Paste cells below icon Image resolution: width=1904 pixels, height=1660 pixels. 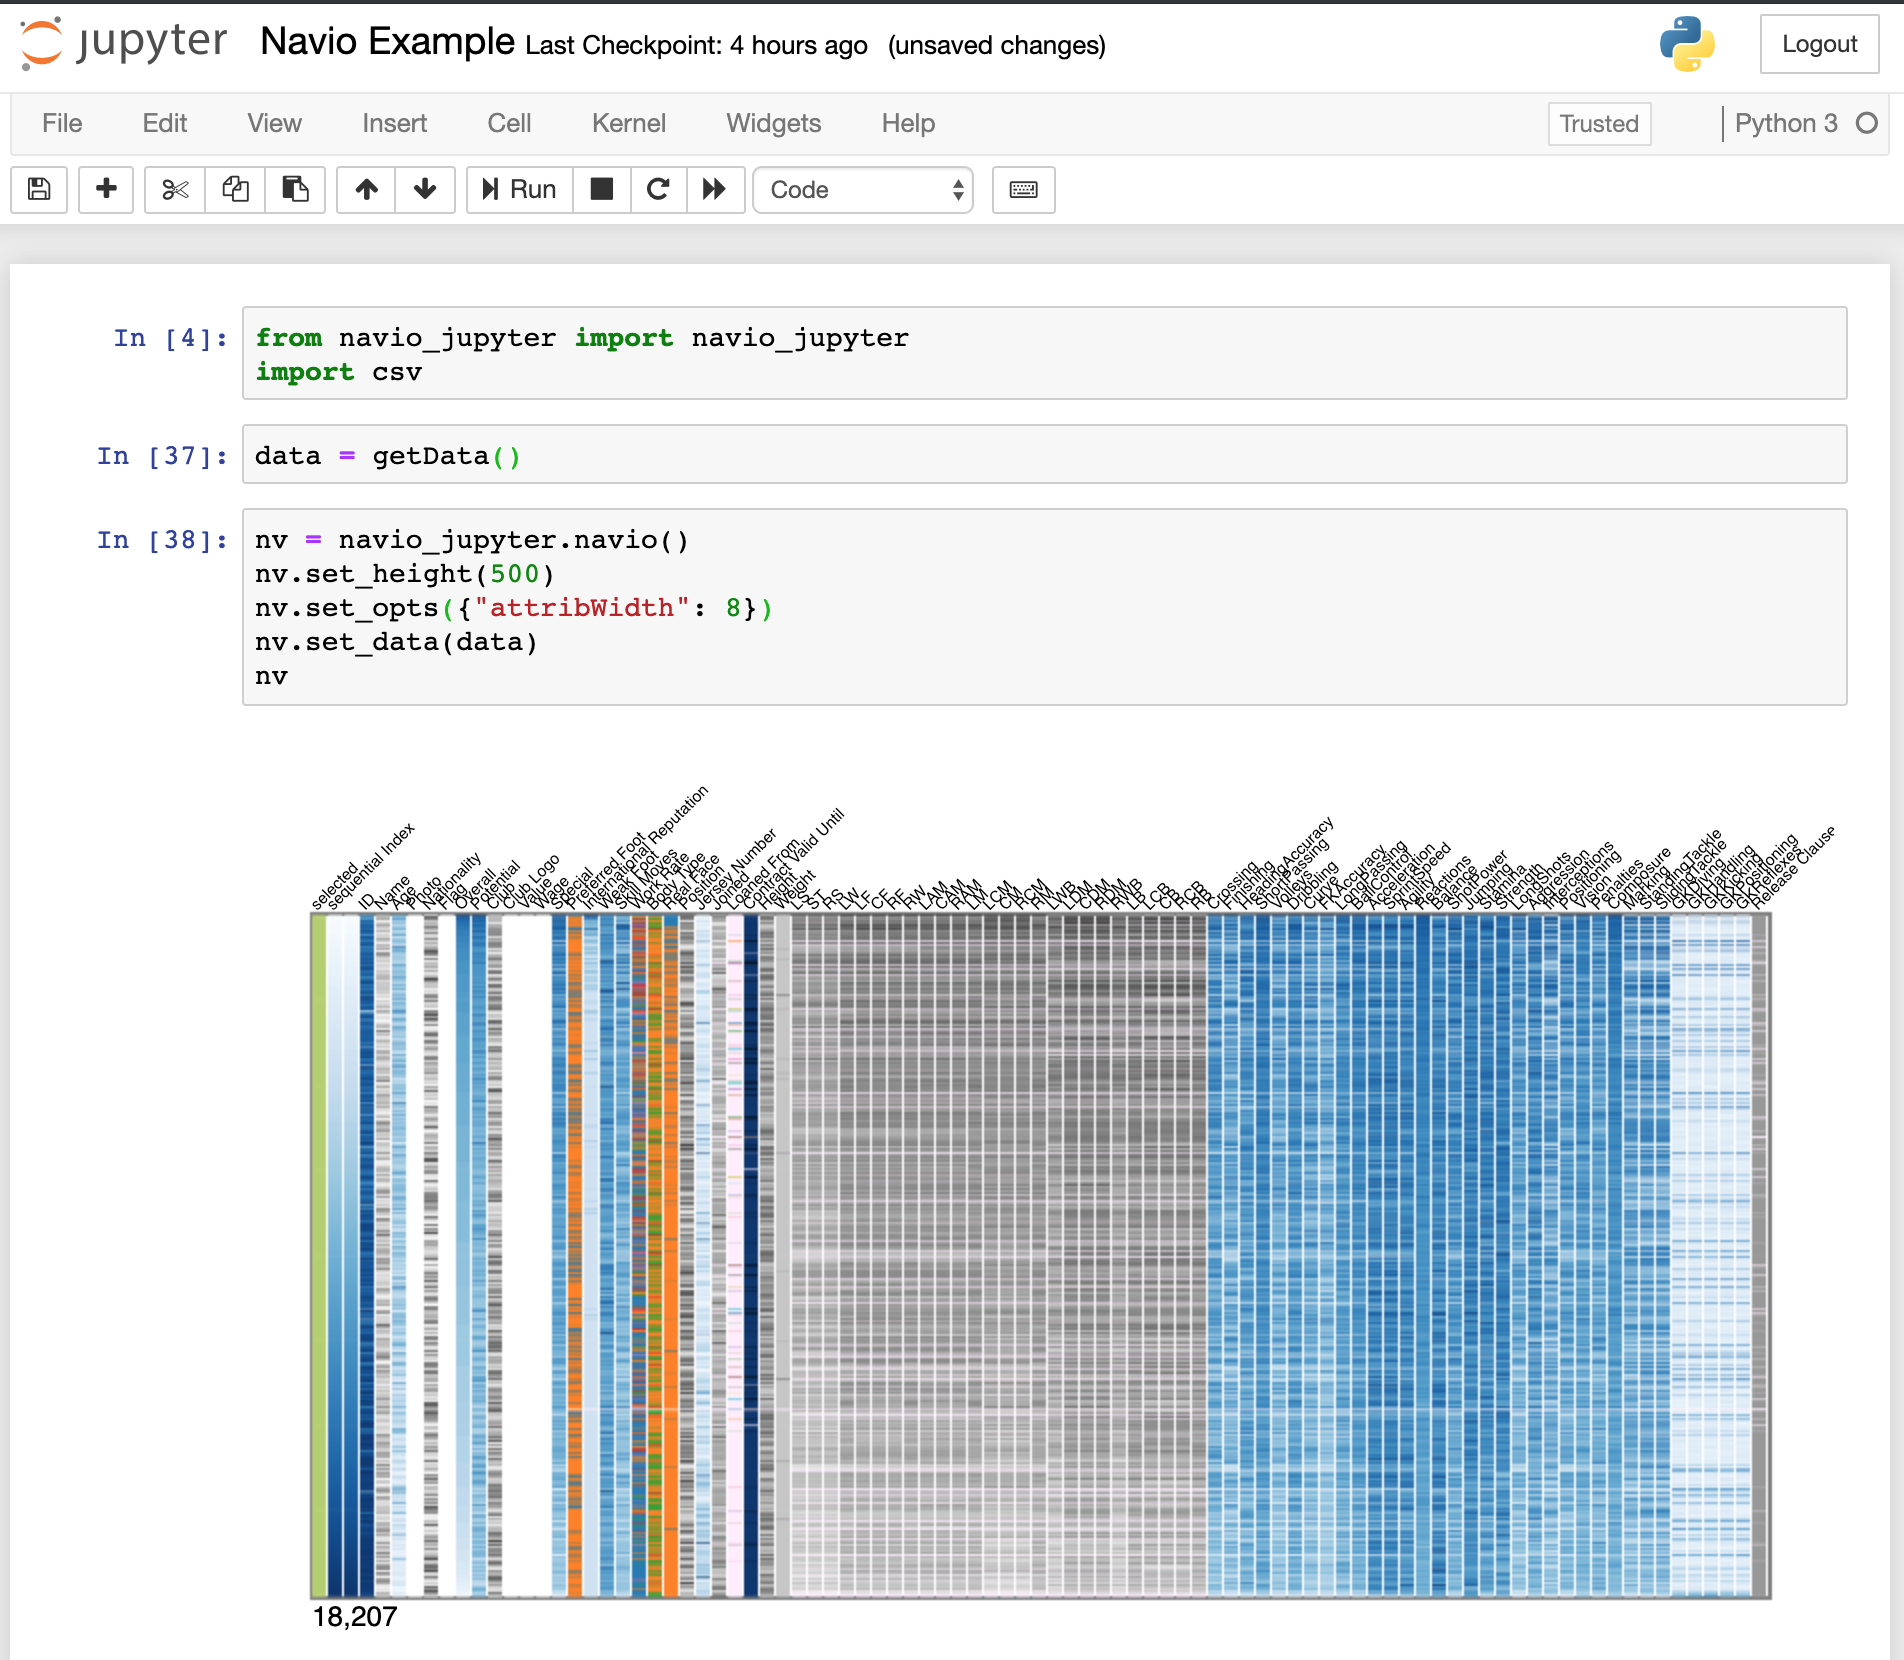pos(295,189)
